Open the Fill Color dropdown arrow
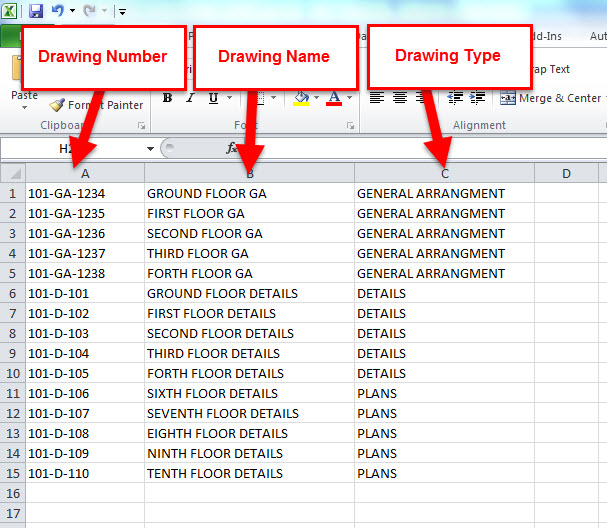 (x=316, y=98)
